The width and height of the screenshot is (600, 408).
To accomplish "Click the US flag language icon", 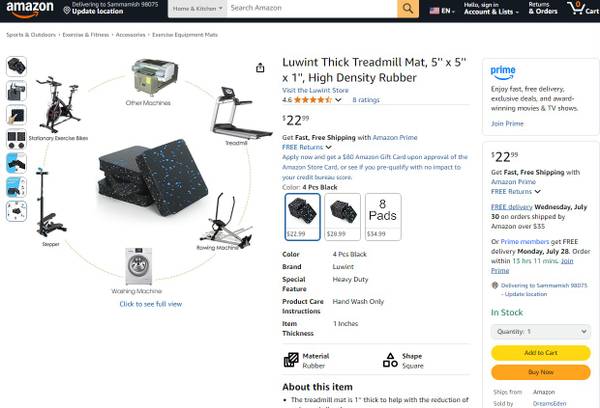I will [x=434, y=11].
